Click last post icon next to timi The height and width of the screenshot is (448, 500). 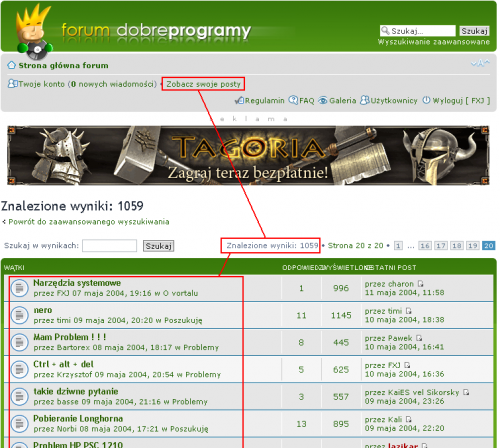coord(409,311)
